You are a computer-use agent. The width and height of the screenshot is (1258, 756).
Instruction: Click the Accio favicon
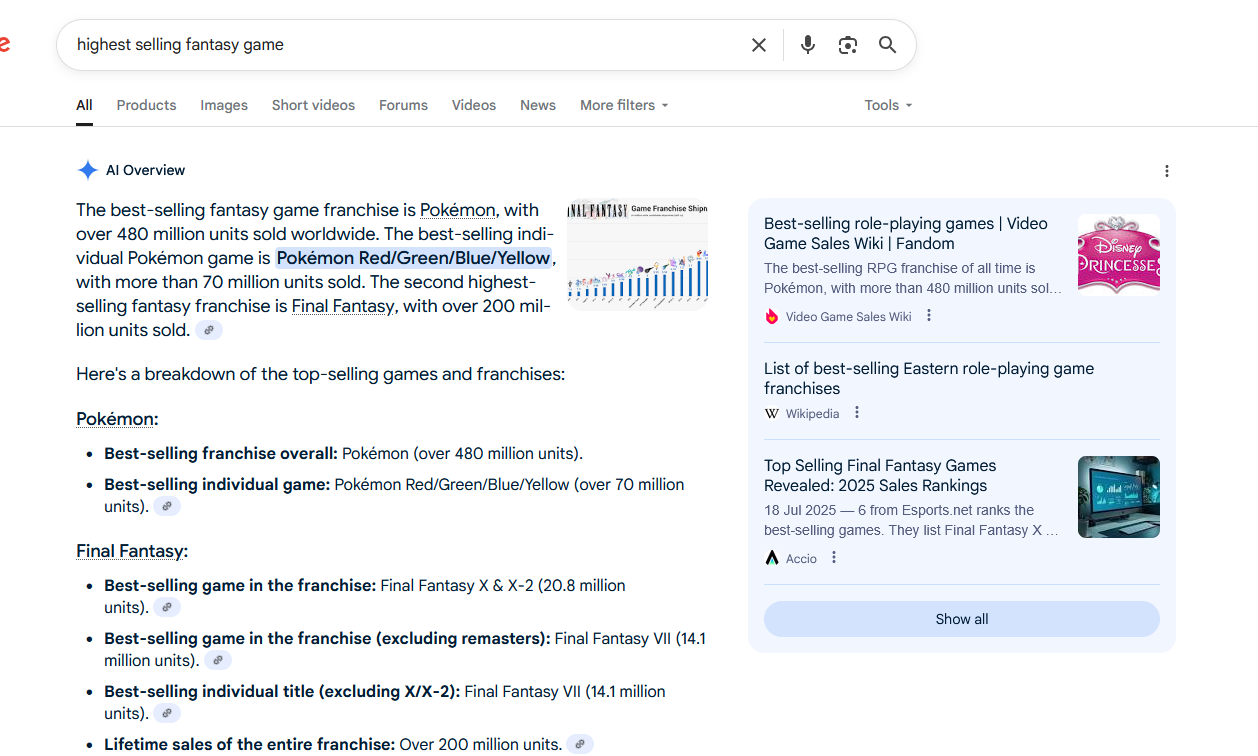[772, 558]
